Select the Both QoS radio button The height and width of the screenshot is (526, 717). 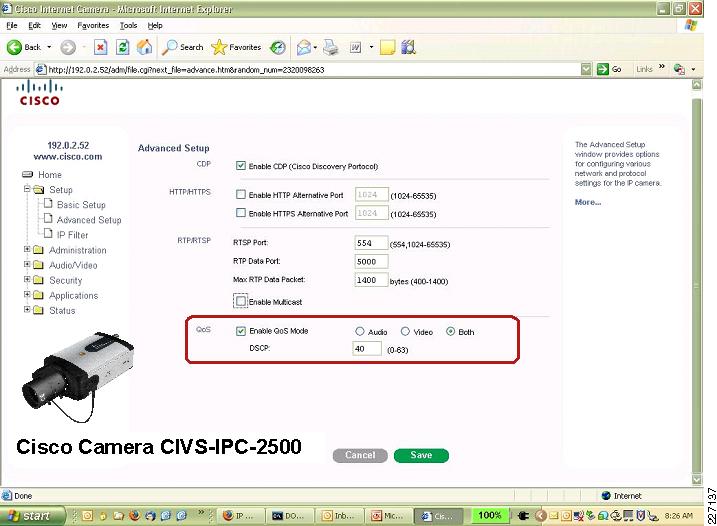450,331
